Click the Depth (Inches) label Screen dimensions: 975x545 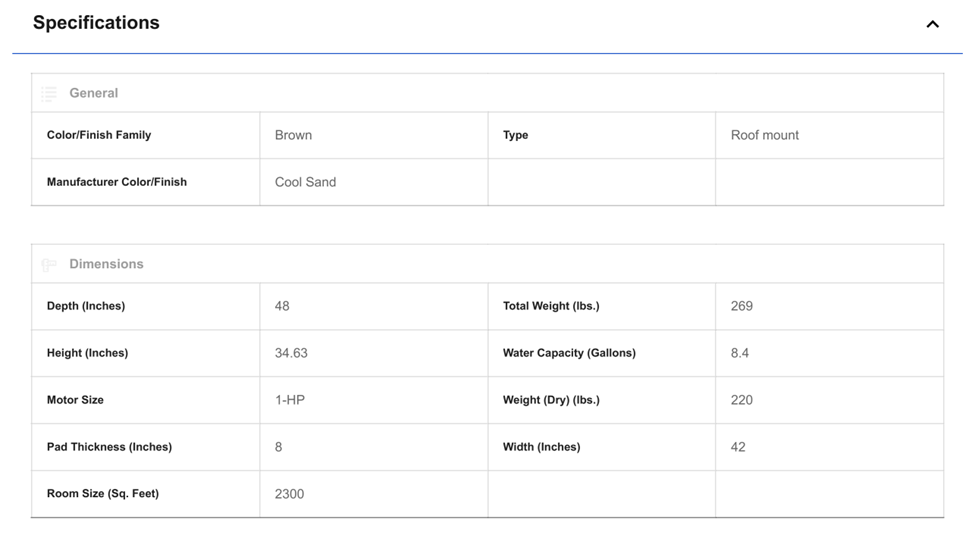click(x=86, y=306)
